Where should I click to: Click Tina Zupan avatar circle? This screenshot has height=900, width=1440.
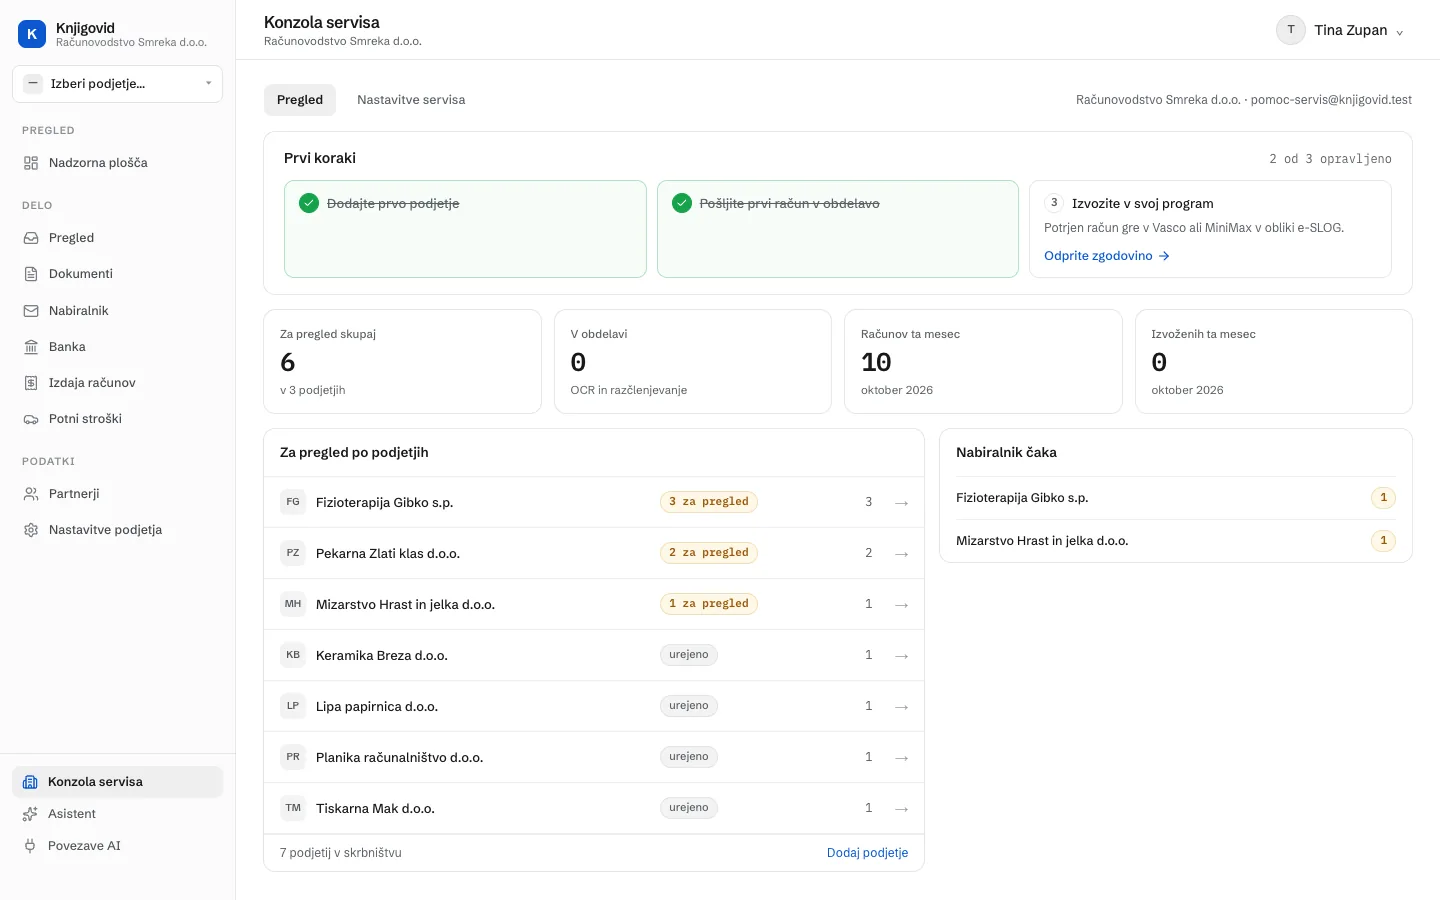point(1291,30)
